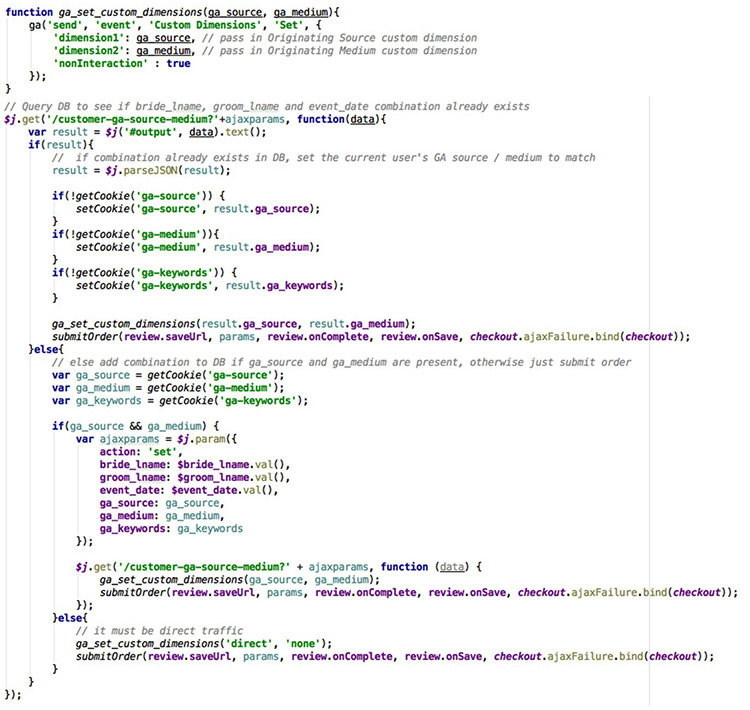Click the 'it must be direct traffic' comment
This screenshot has height=710, width=750.
(x=160, y=631)
